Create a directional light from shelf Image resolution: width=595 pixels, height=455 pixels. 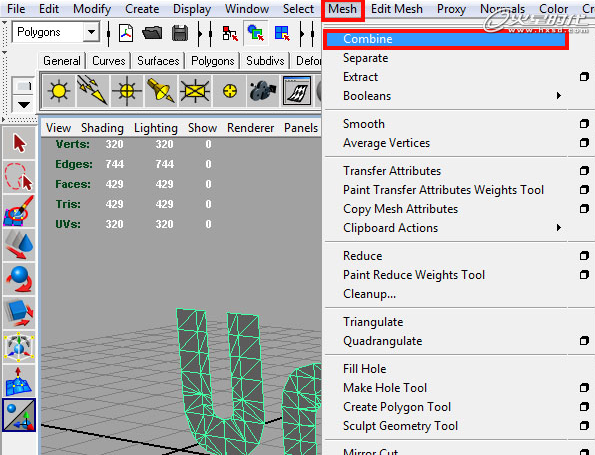[x=93, y=91]
